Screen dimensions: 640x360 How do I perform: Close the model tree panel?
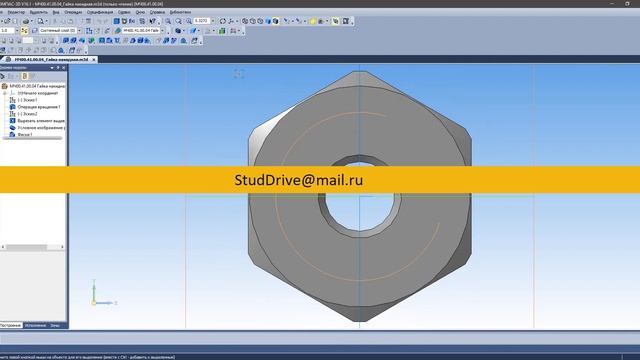[64, 67]
